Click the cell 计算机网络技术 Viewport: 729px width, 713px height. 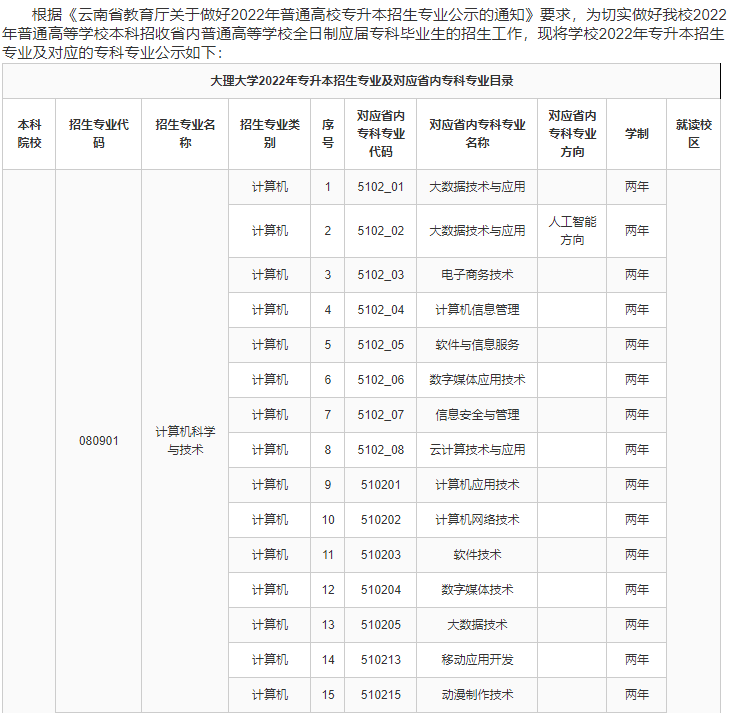tap(477, 520)
